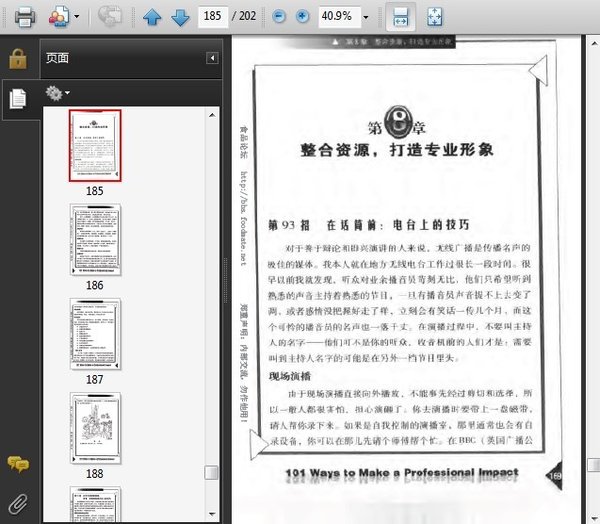Go to next page with down arrow
600x524 pixels.
point(180,17)
